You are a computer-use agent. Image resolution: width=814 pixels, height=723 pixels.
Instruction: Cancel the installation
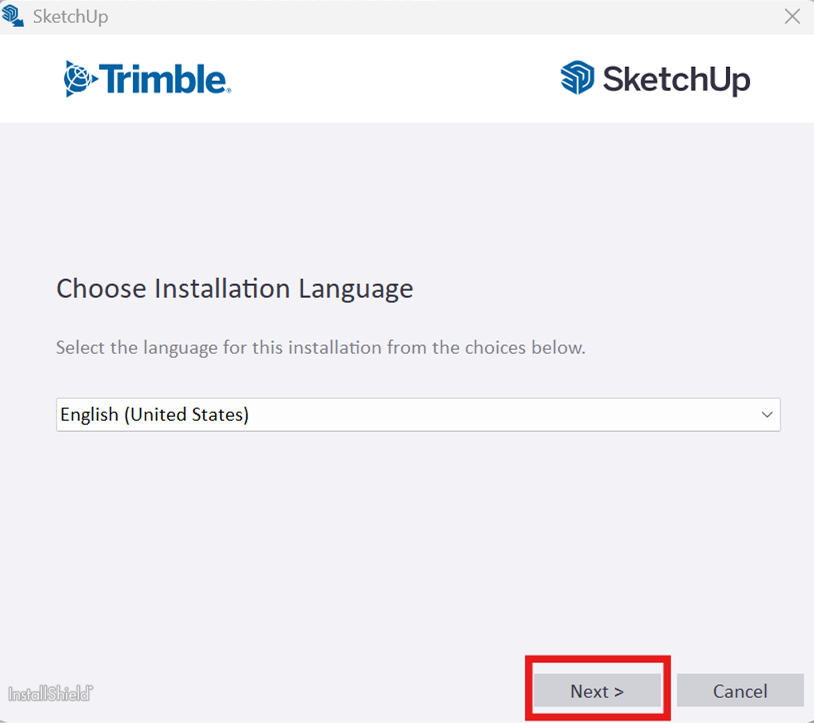[740, 691]
